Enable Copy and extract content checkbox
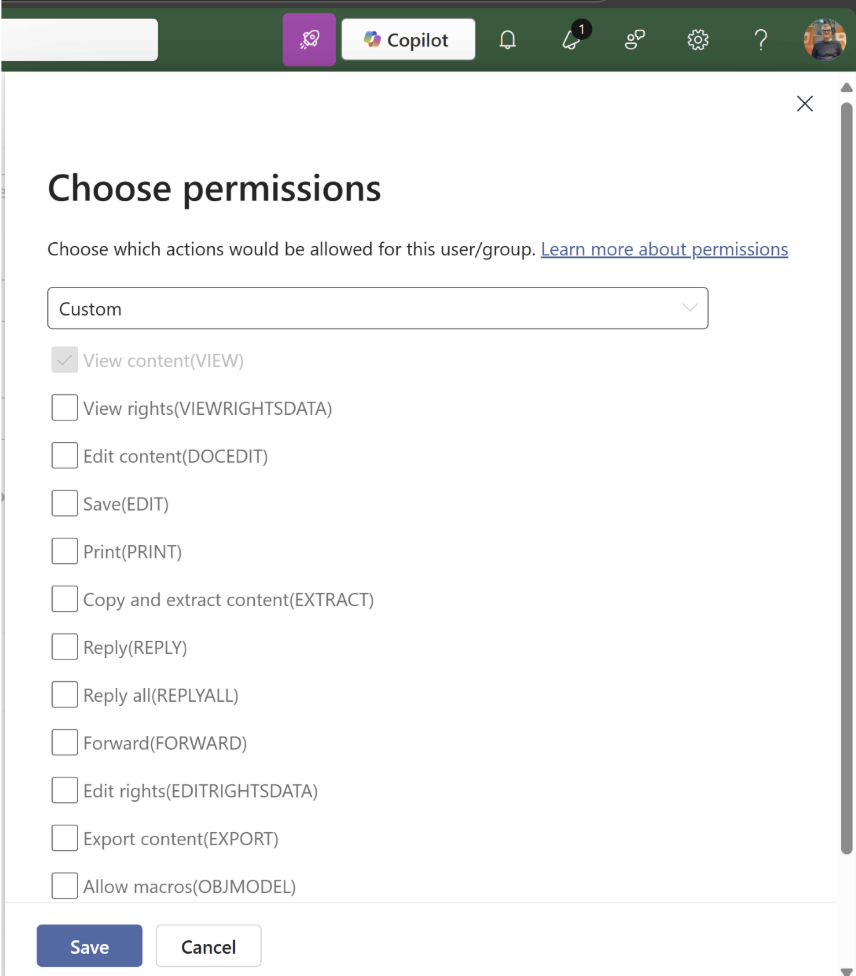Image resolution: width=856 pixels, height=976 pixels. pos(65,599)
